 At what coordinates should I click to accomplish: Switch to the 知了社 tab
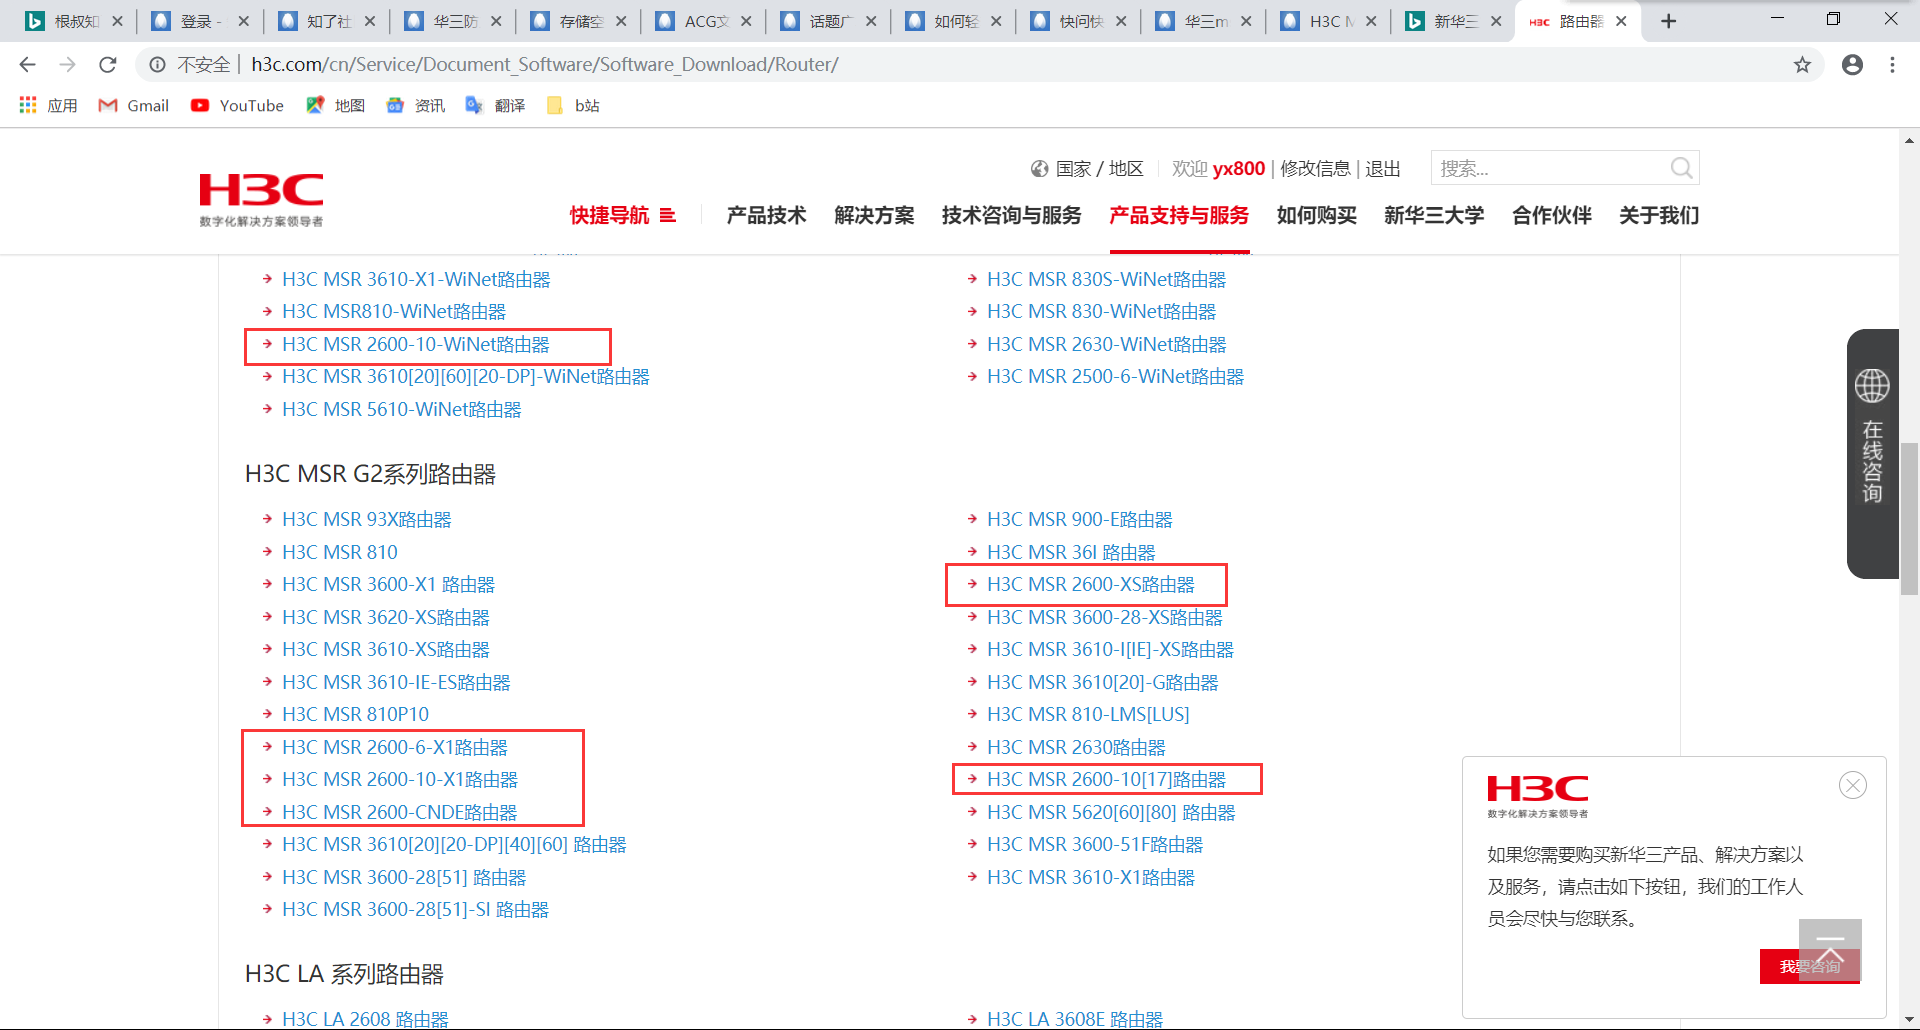click(x=326, y=21)
